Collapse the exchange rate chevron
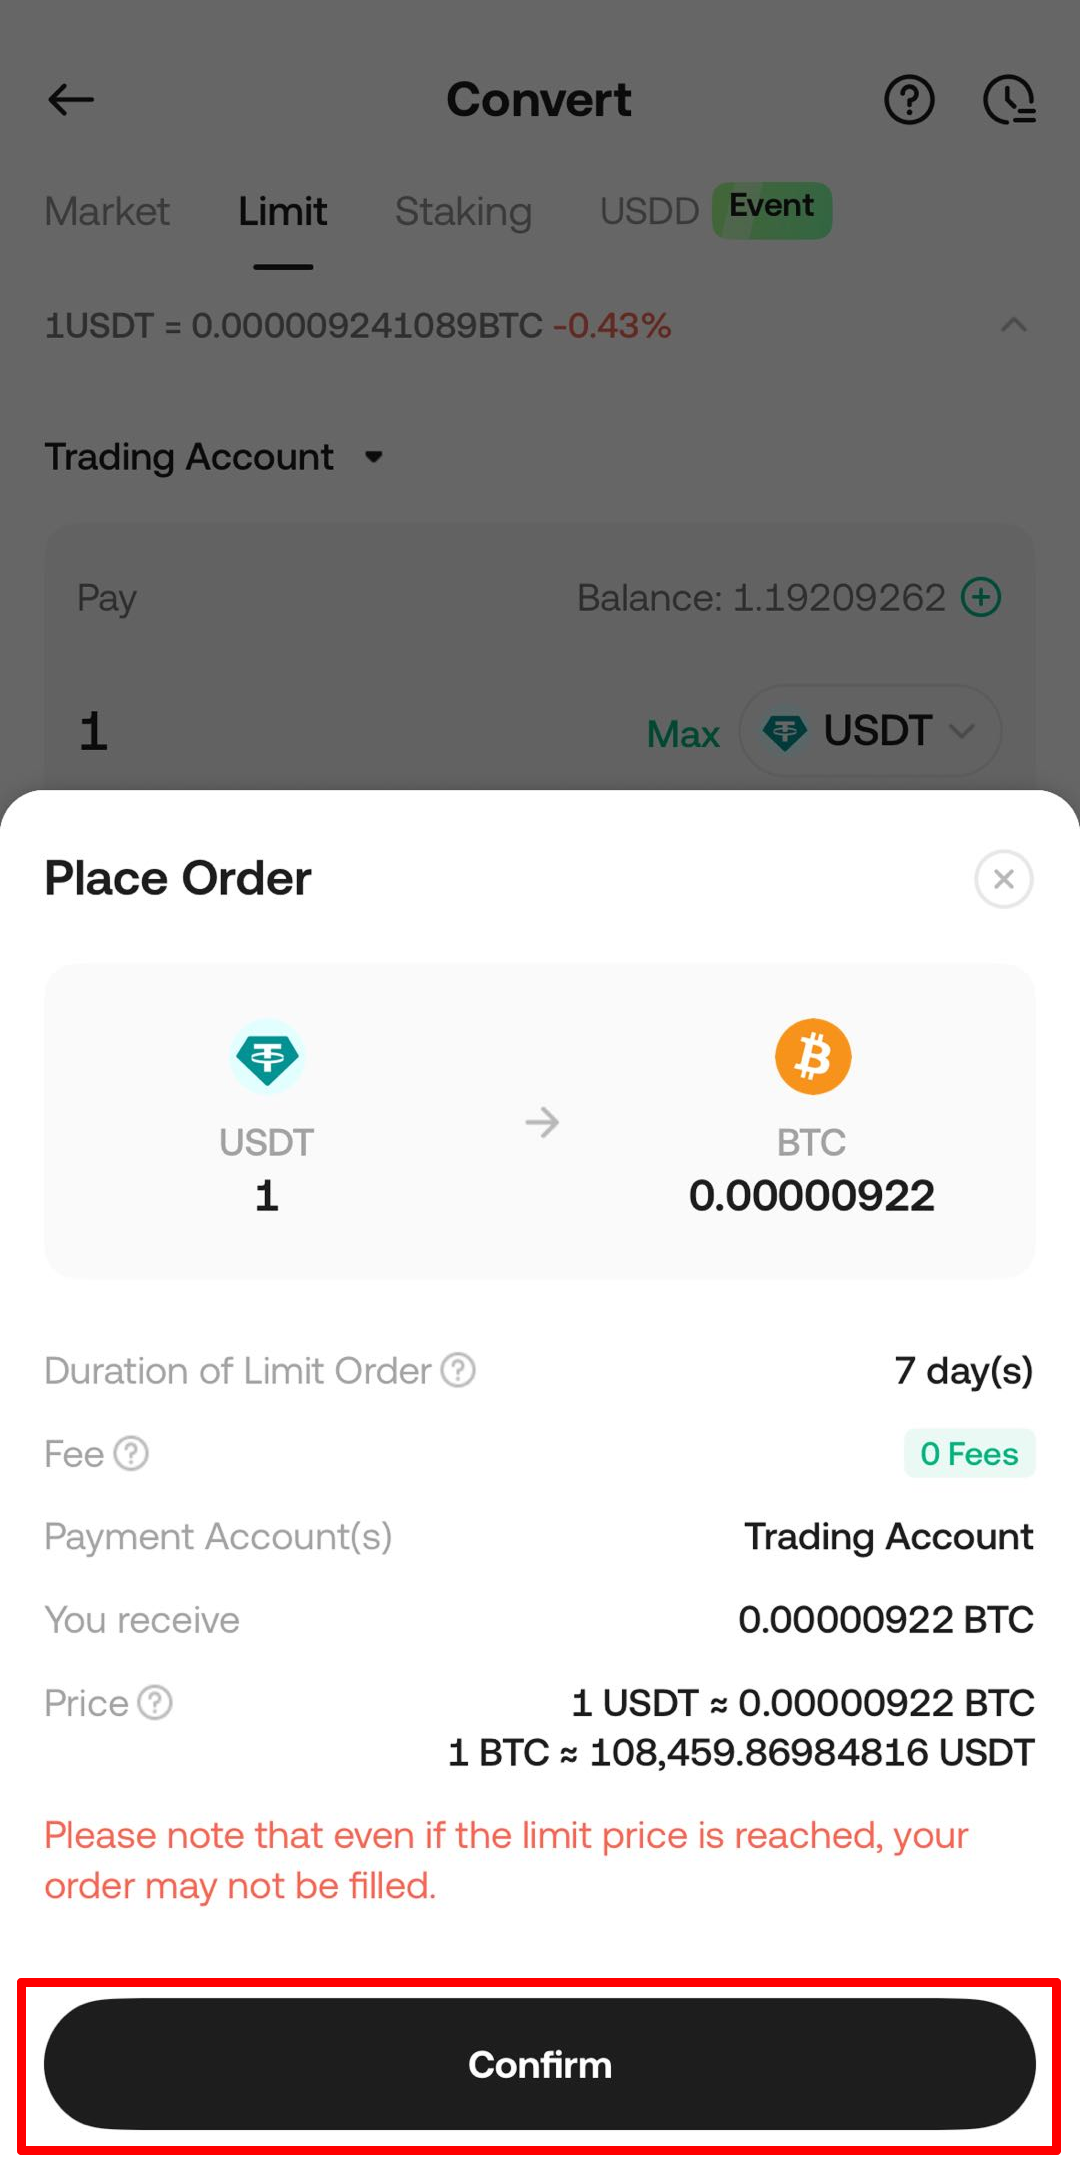The image size is (1080, 2170). (x=1013, y=325)
